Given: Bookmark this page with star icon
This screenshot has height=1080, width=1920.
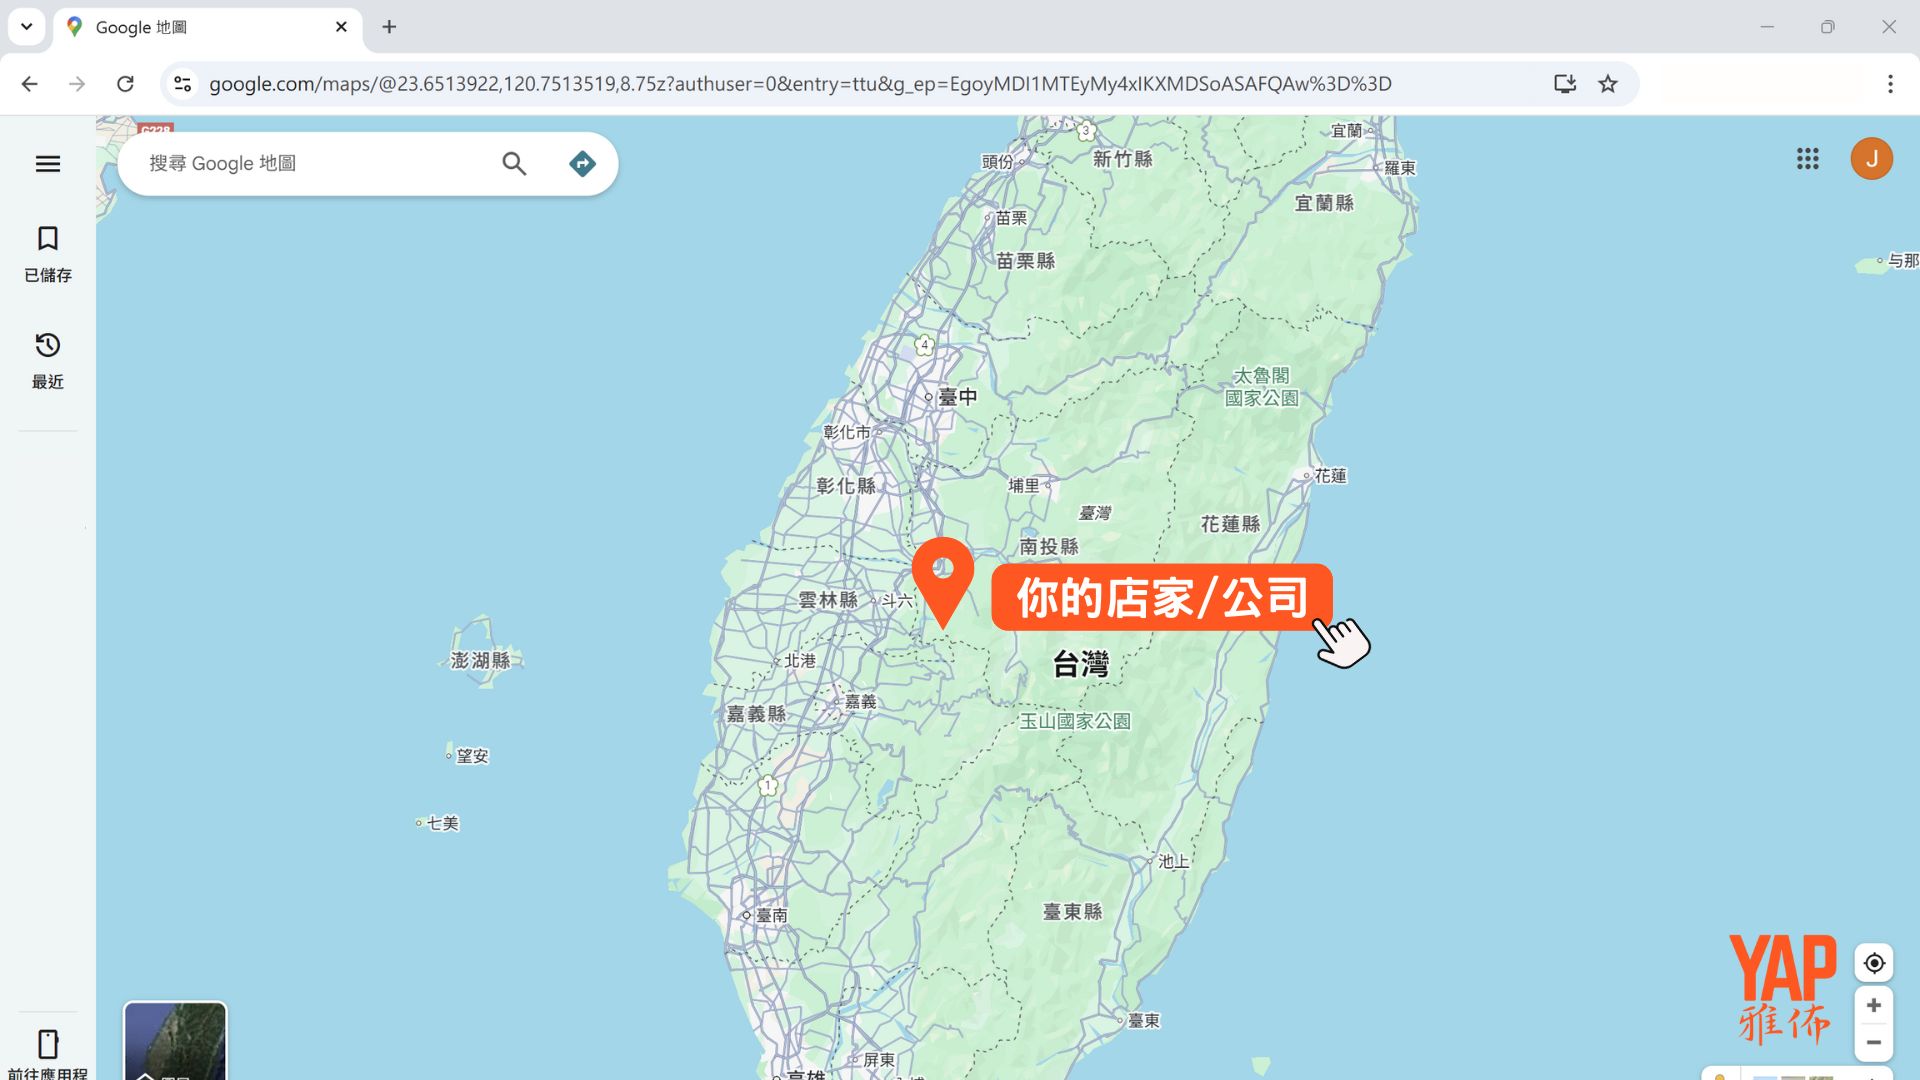Looking at the screenshot, I should (1608, 84).
